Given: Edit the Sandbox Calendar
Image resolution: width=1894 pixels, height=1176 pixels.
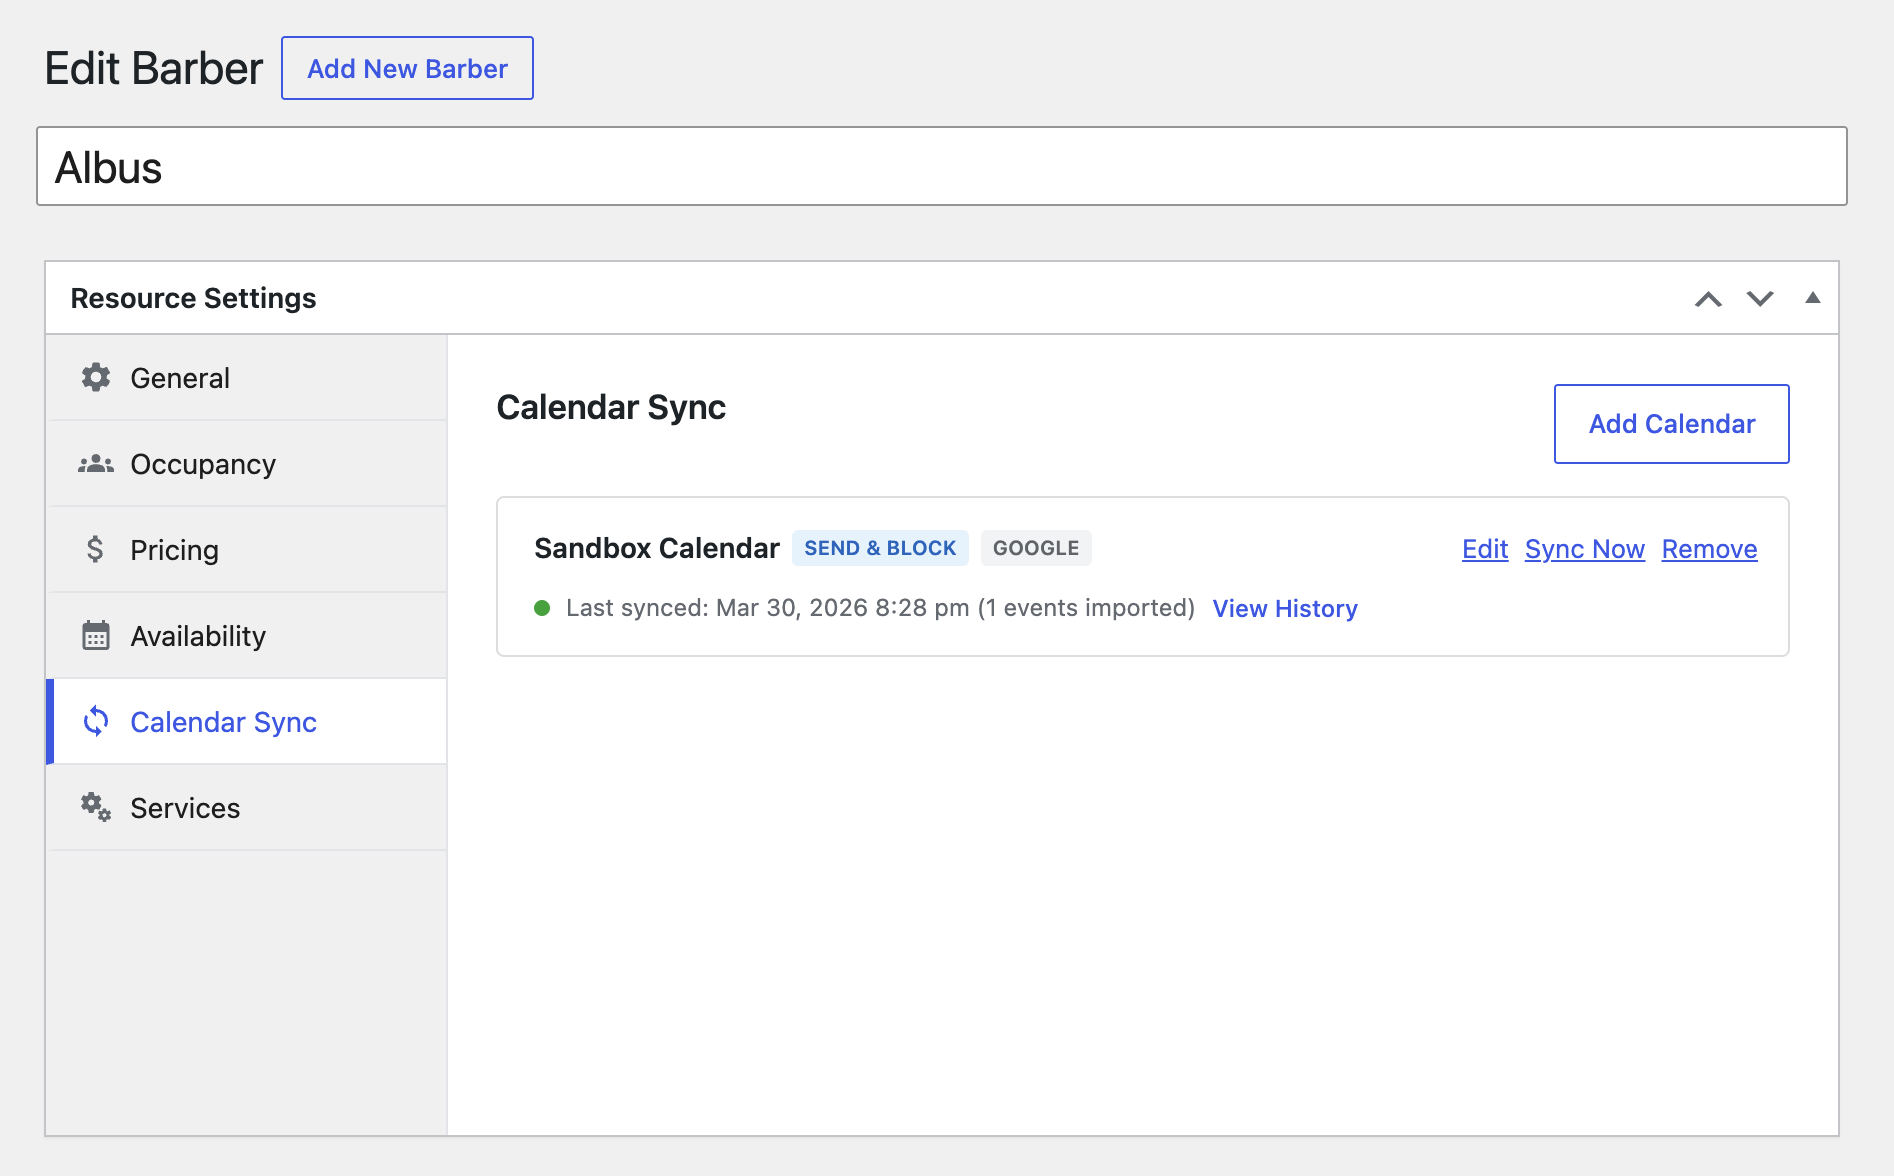Looking at the screenshot, I should (x=1484, y=549).
